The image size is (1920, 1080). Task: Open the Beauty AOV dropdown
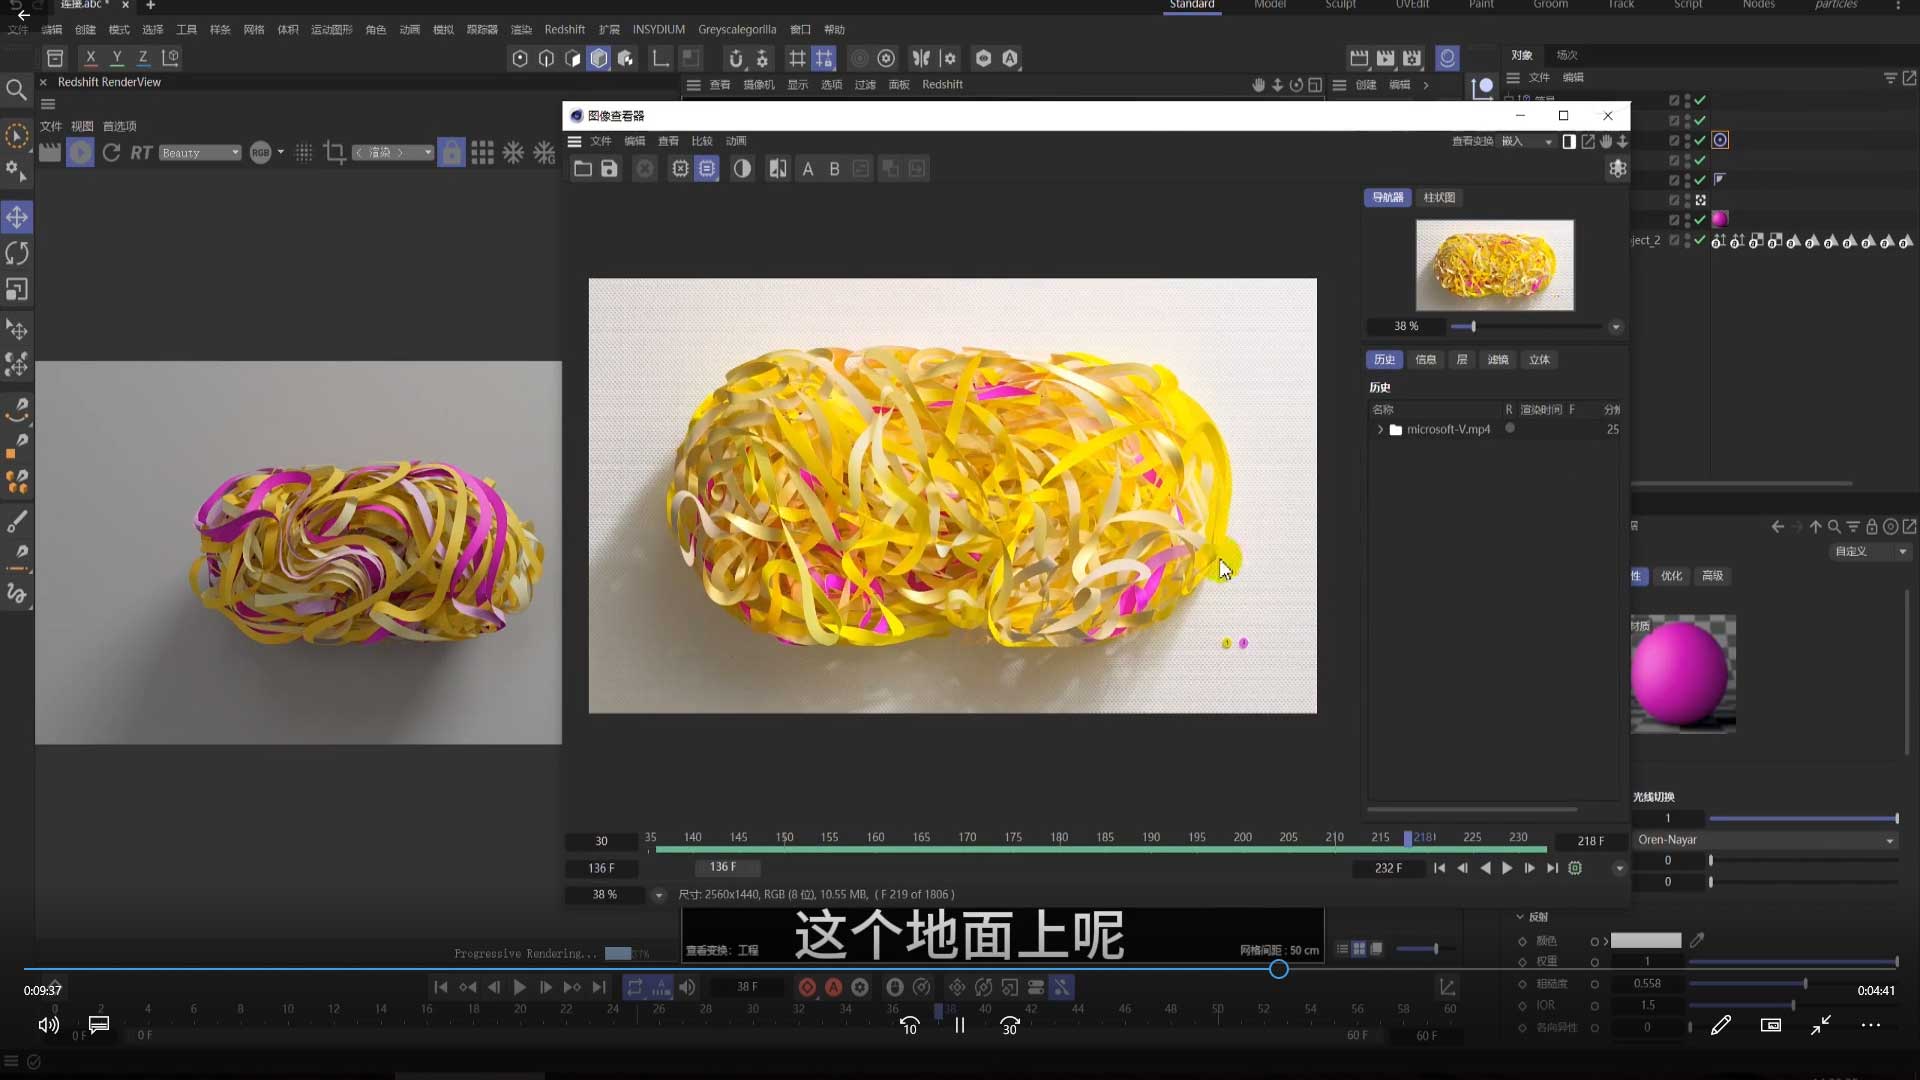(x=200, y=153)
